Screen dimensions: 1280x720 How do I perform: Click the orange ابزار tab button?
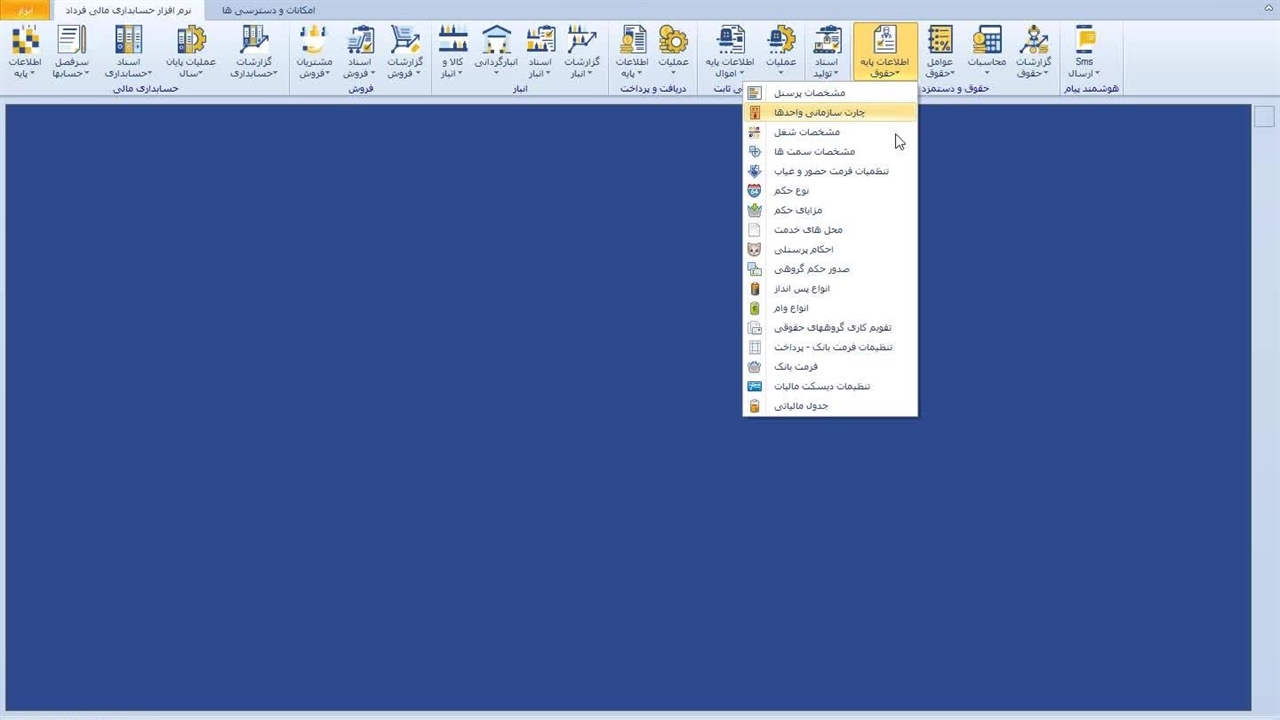click(x=25, y=10)
